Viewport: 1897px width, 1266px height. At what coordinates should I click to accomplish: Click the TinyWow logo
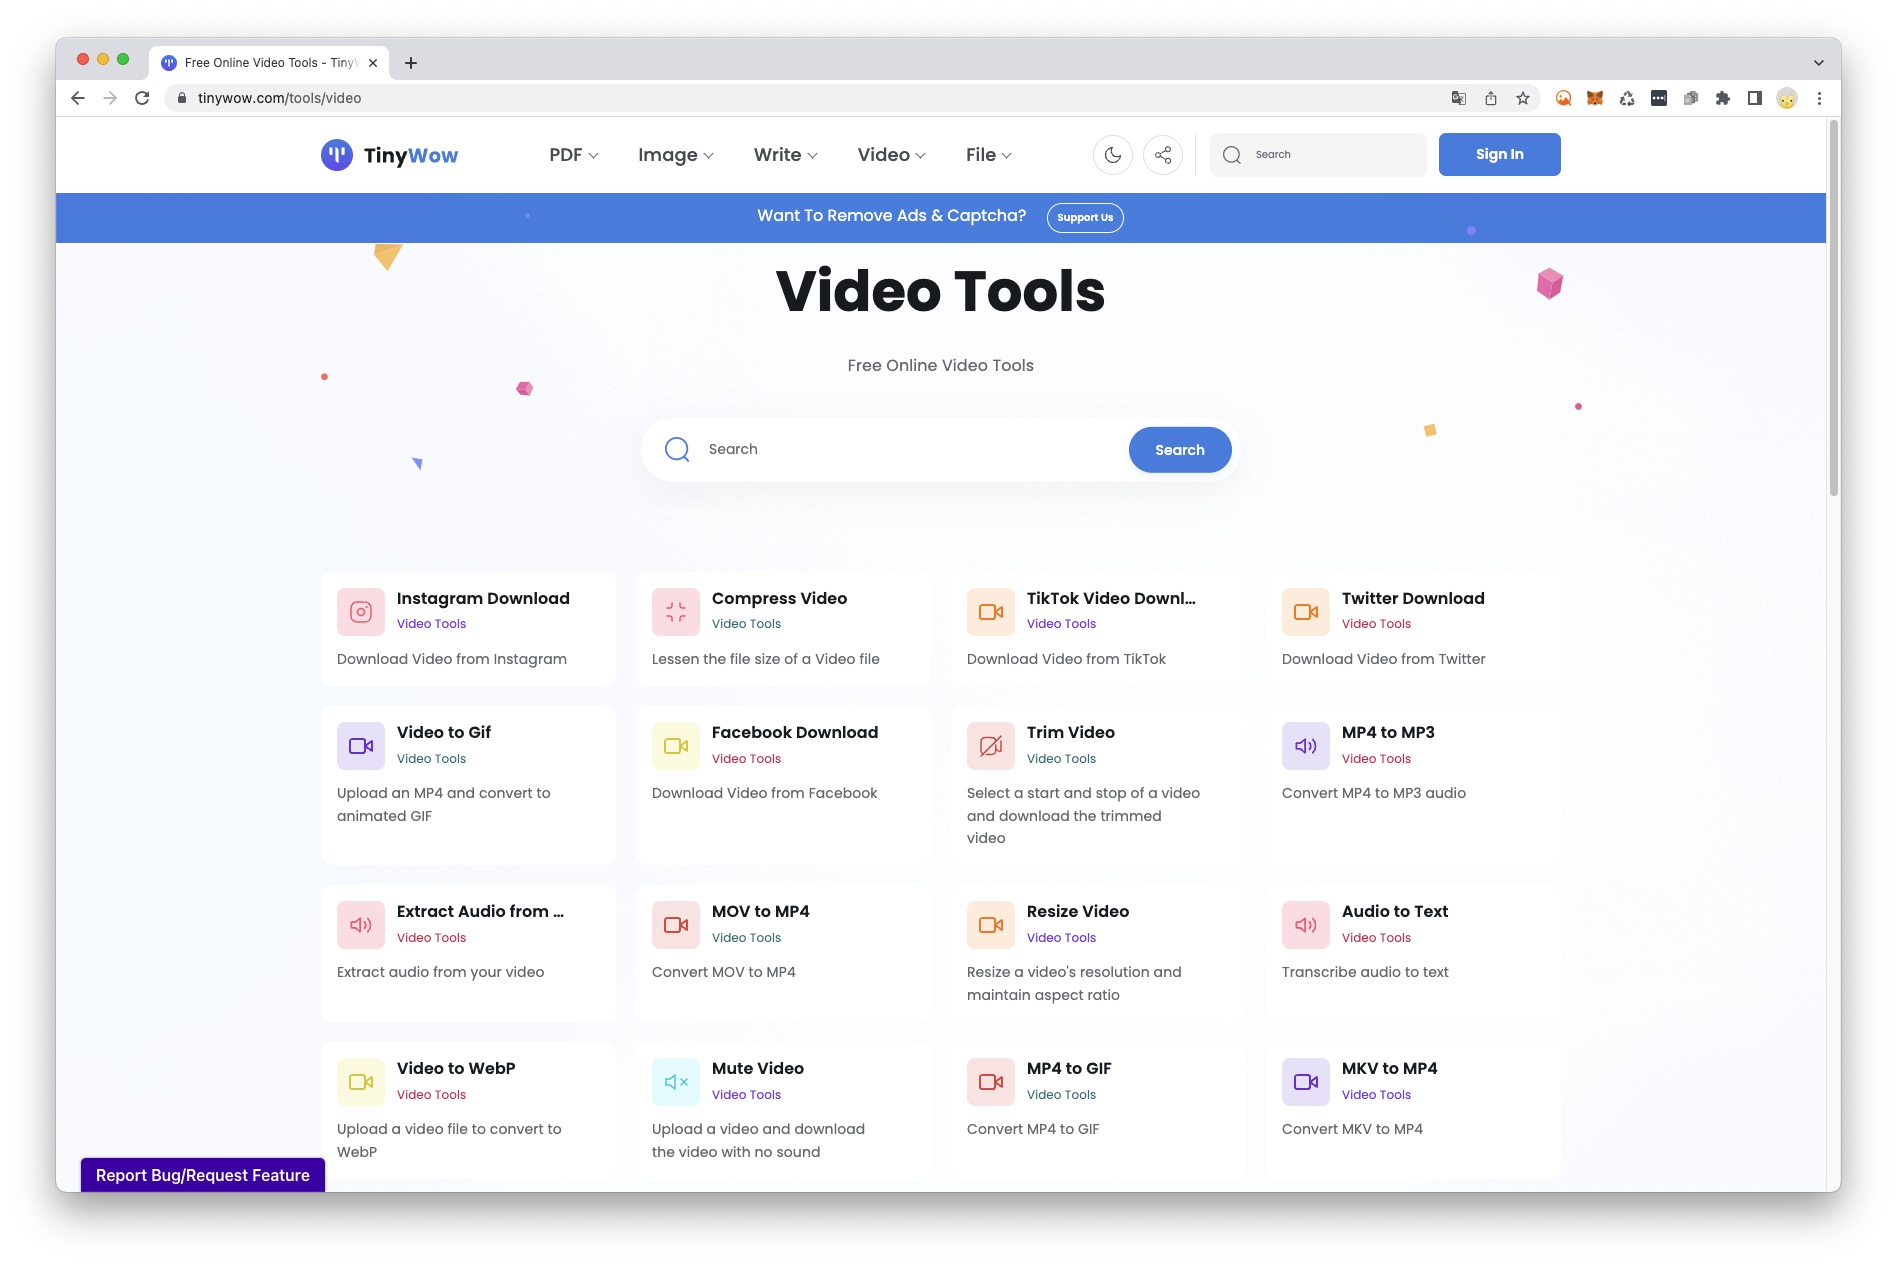pos(389,155)
